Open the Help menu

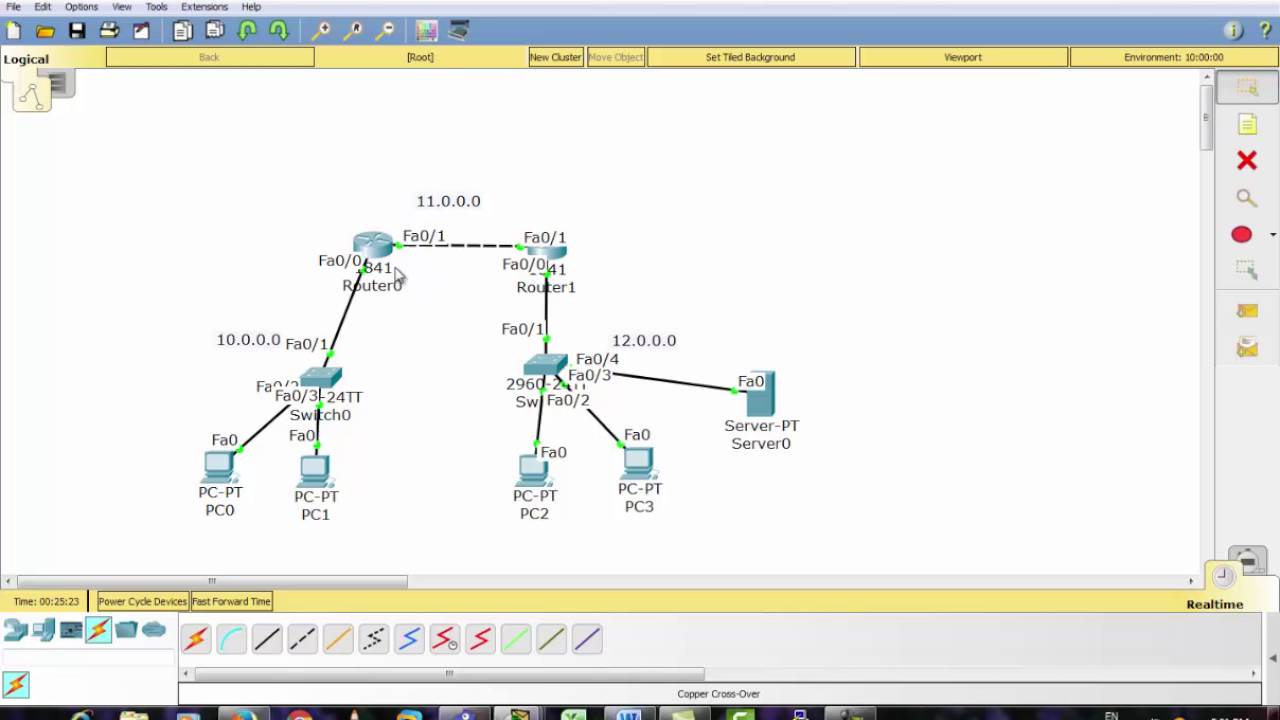[251, 7]
